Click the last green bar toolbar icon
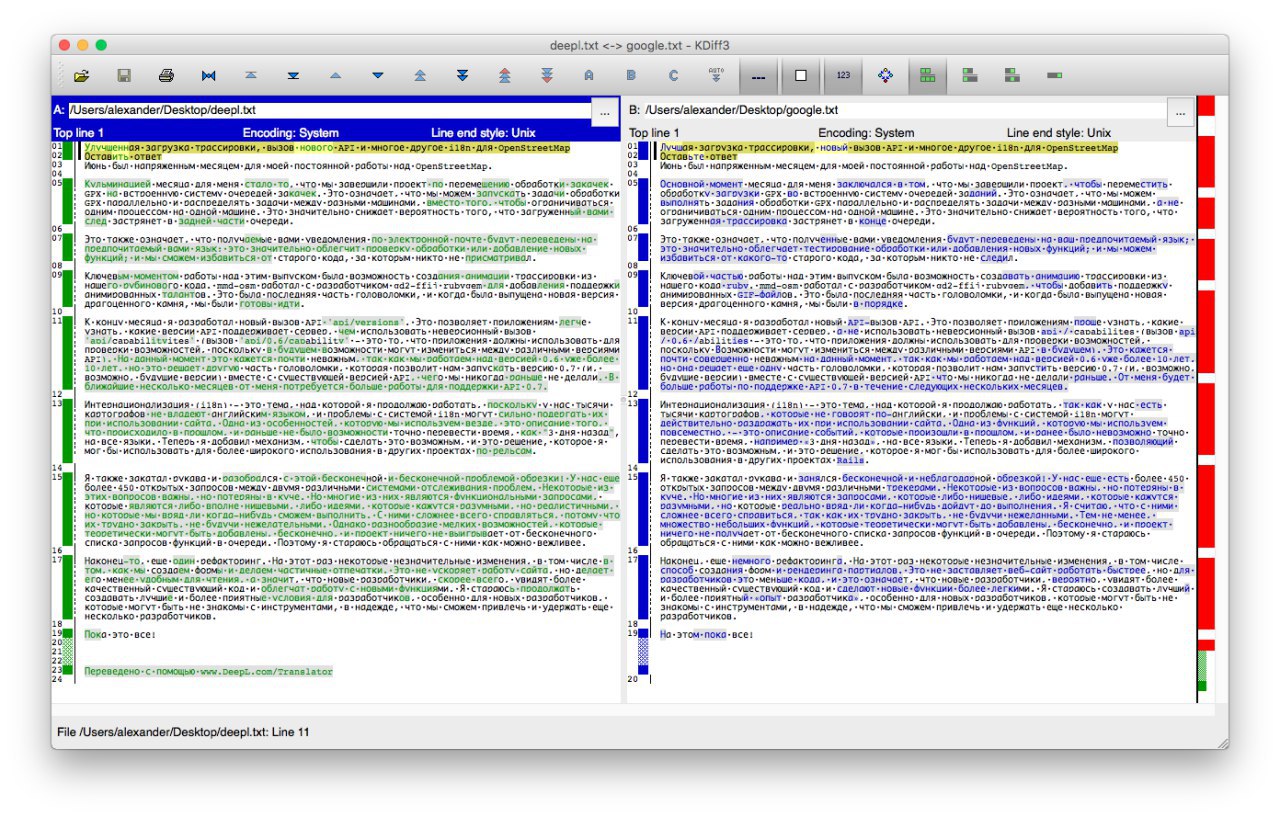Viewport: 1280px width, 817px height. pos(1054,75)
